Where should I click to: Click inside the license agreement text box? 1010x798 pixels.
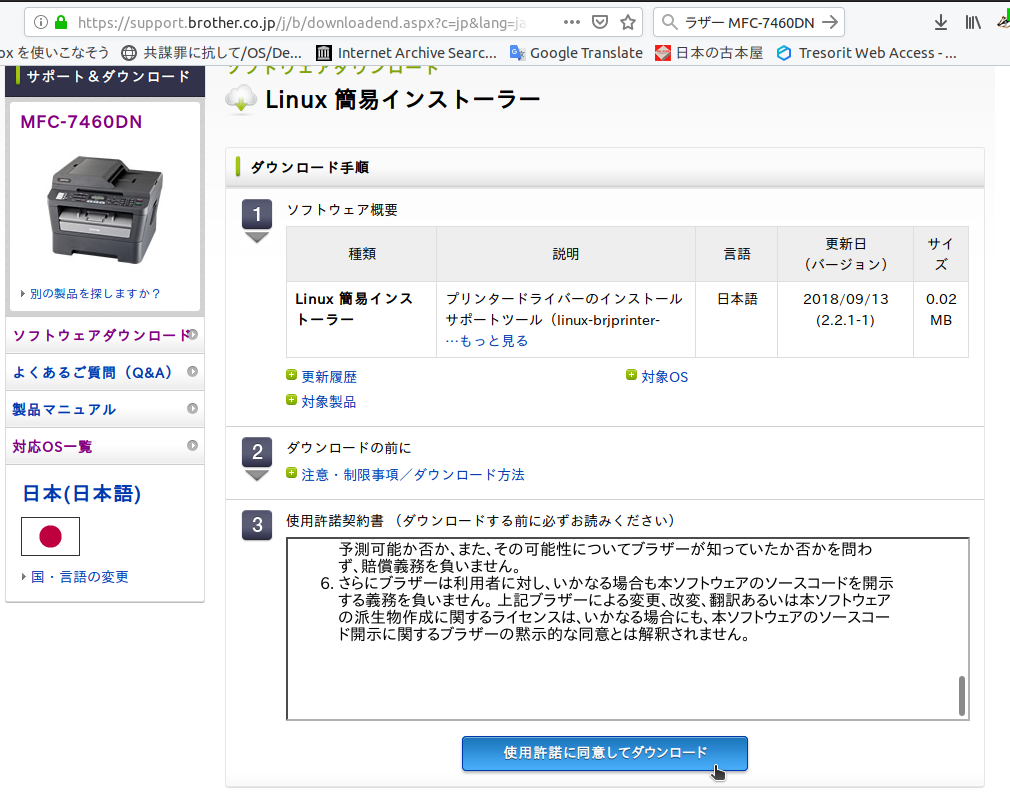pyautogui.click(x=627, y=629)
